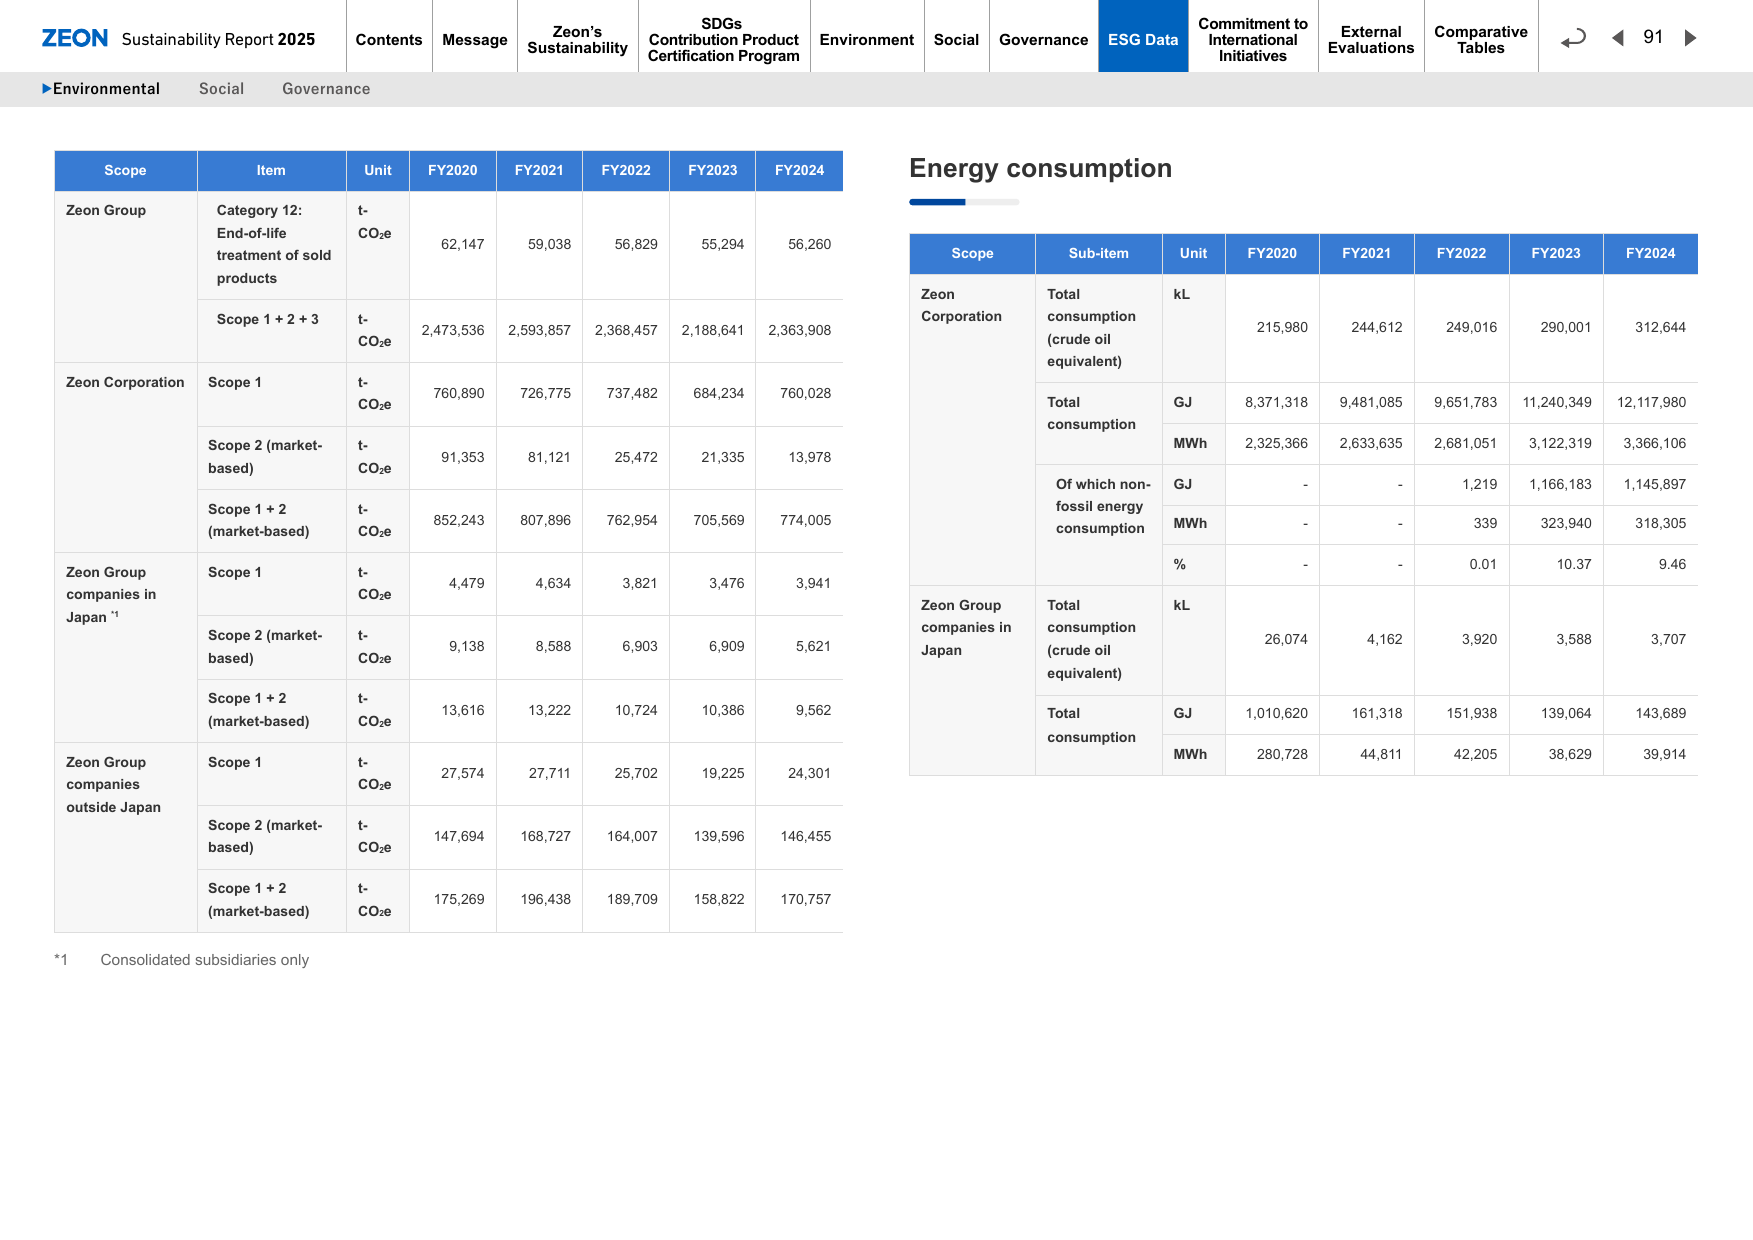Image resolution: width=1753 pixels, height=1240 pixels.
Task: Select the Social sub-section link
Action: 221,89
